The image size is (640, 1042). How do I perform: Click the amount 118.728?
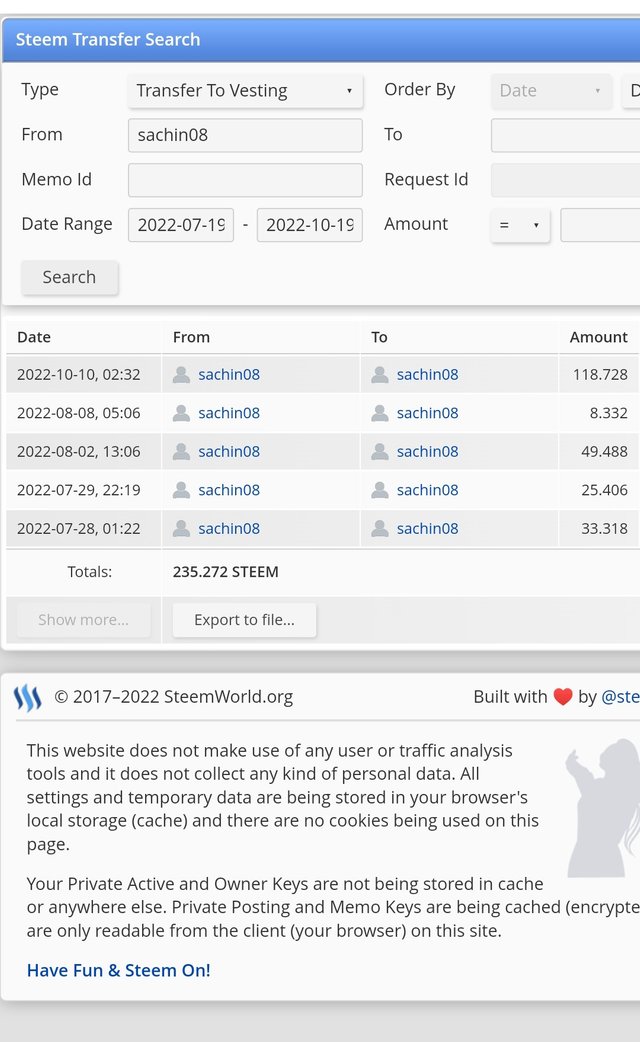tap(600, 375)
